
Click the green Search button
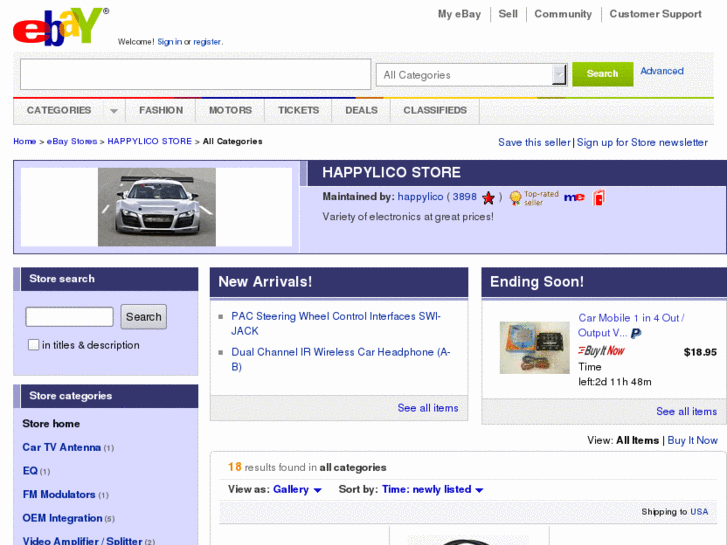(x=602, y=74)
